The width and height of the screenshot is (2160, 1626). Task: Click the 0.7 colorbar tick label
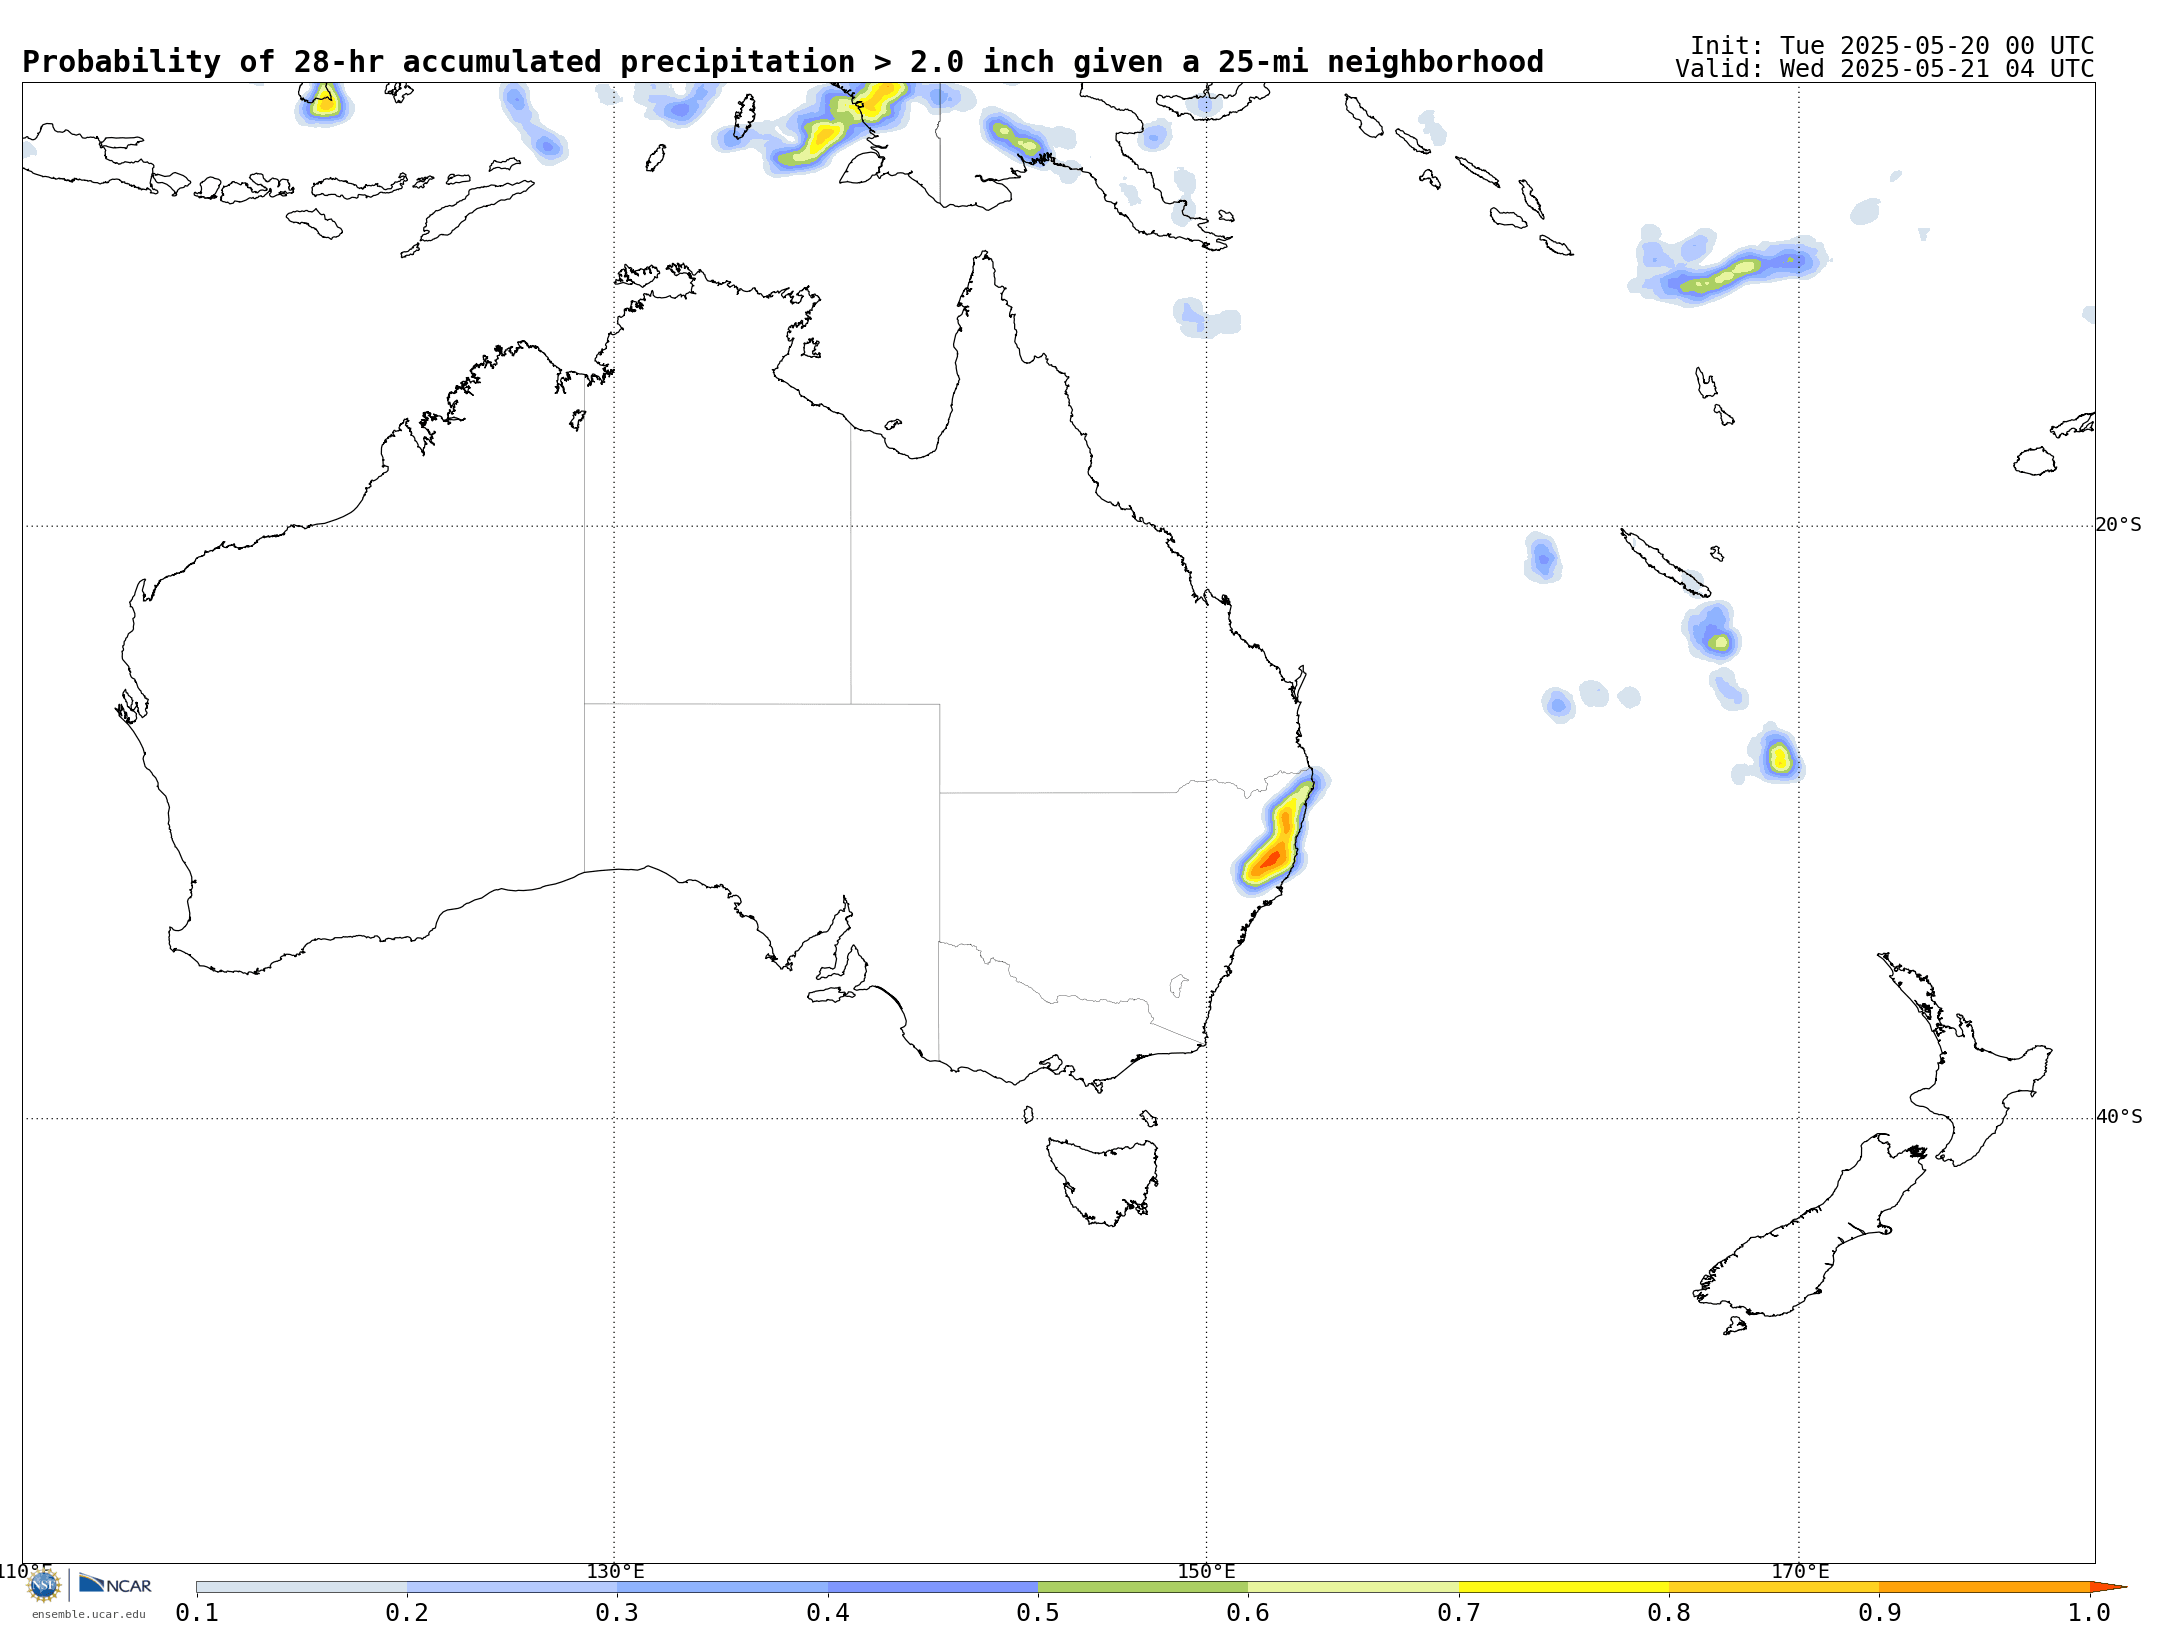click(1459, 1613)
